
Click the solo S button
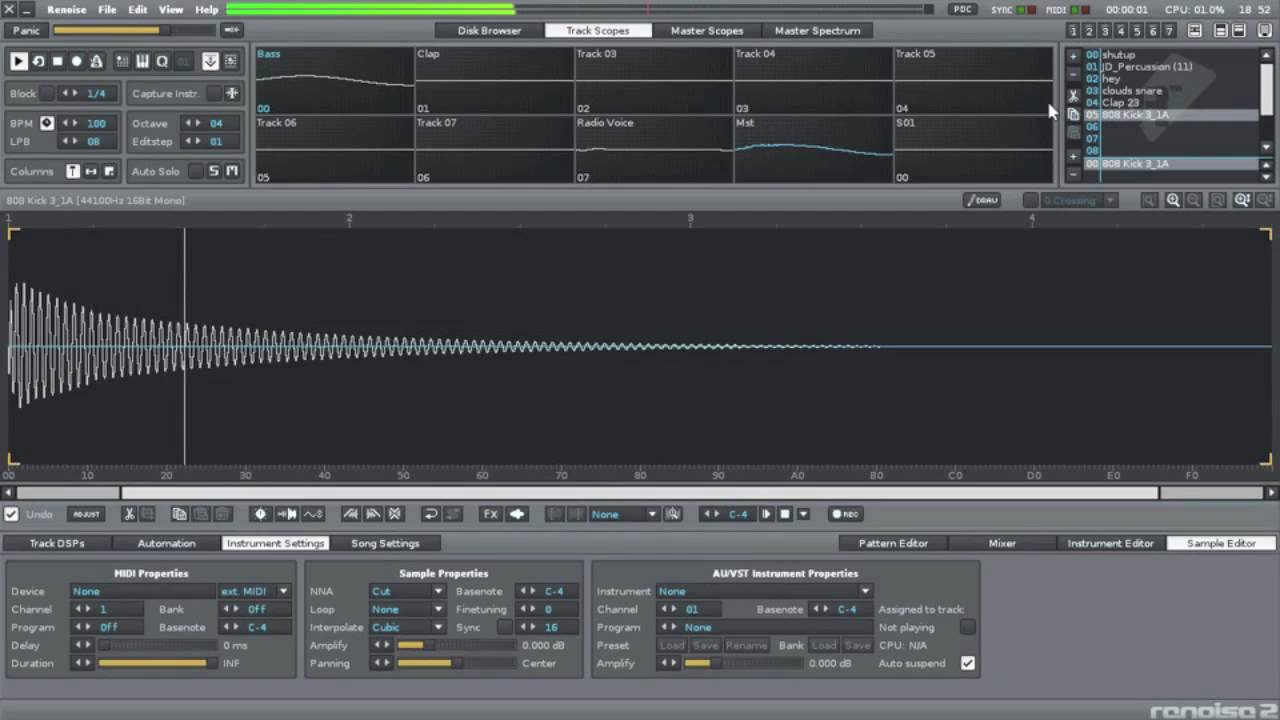[213, 171]
